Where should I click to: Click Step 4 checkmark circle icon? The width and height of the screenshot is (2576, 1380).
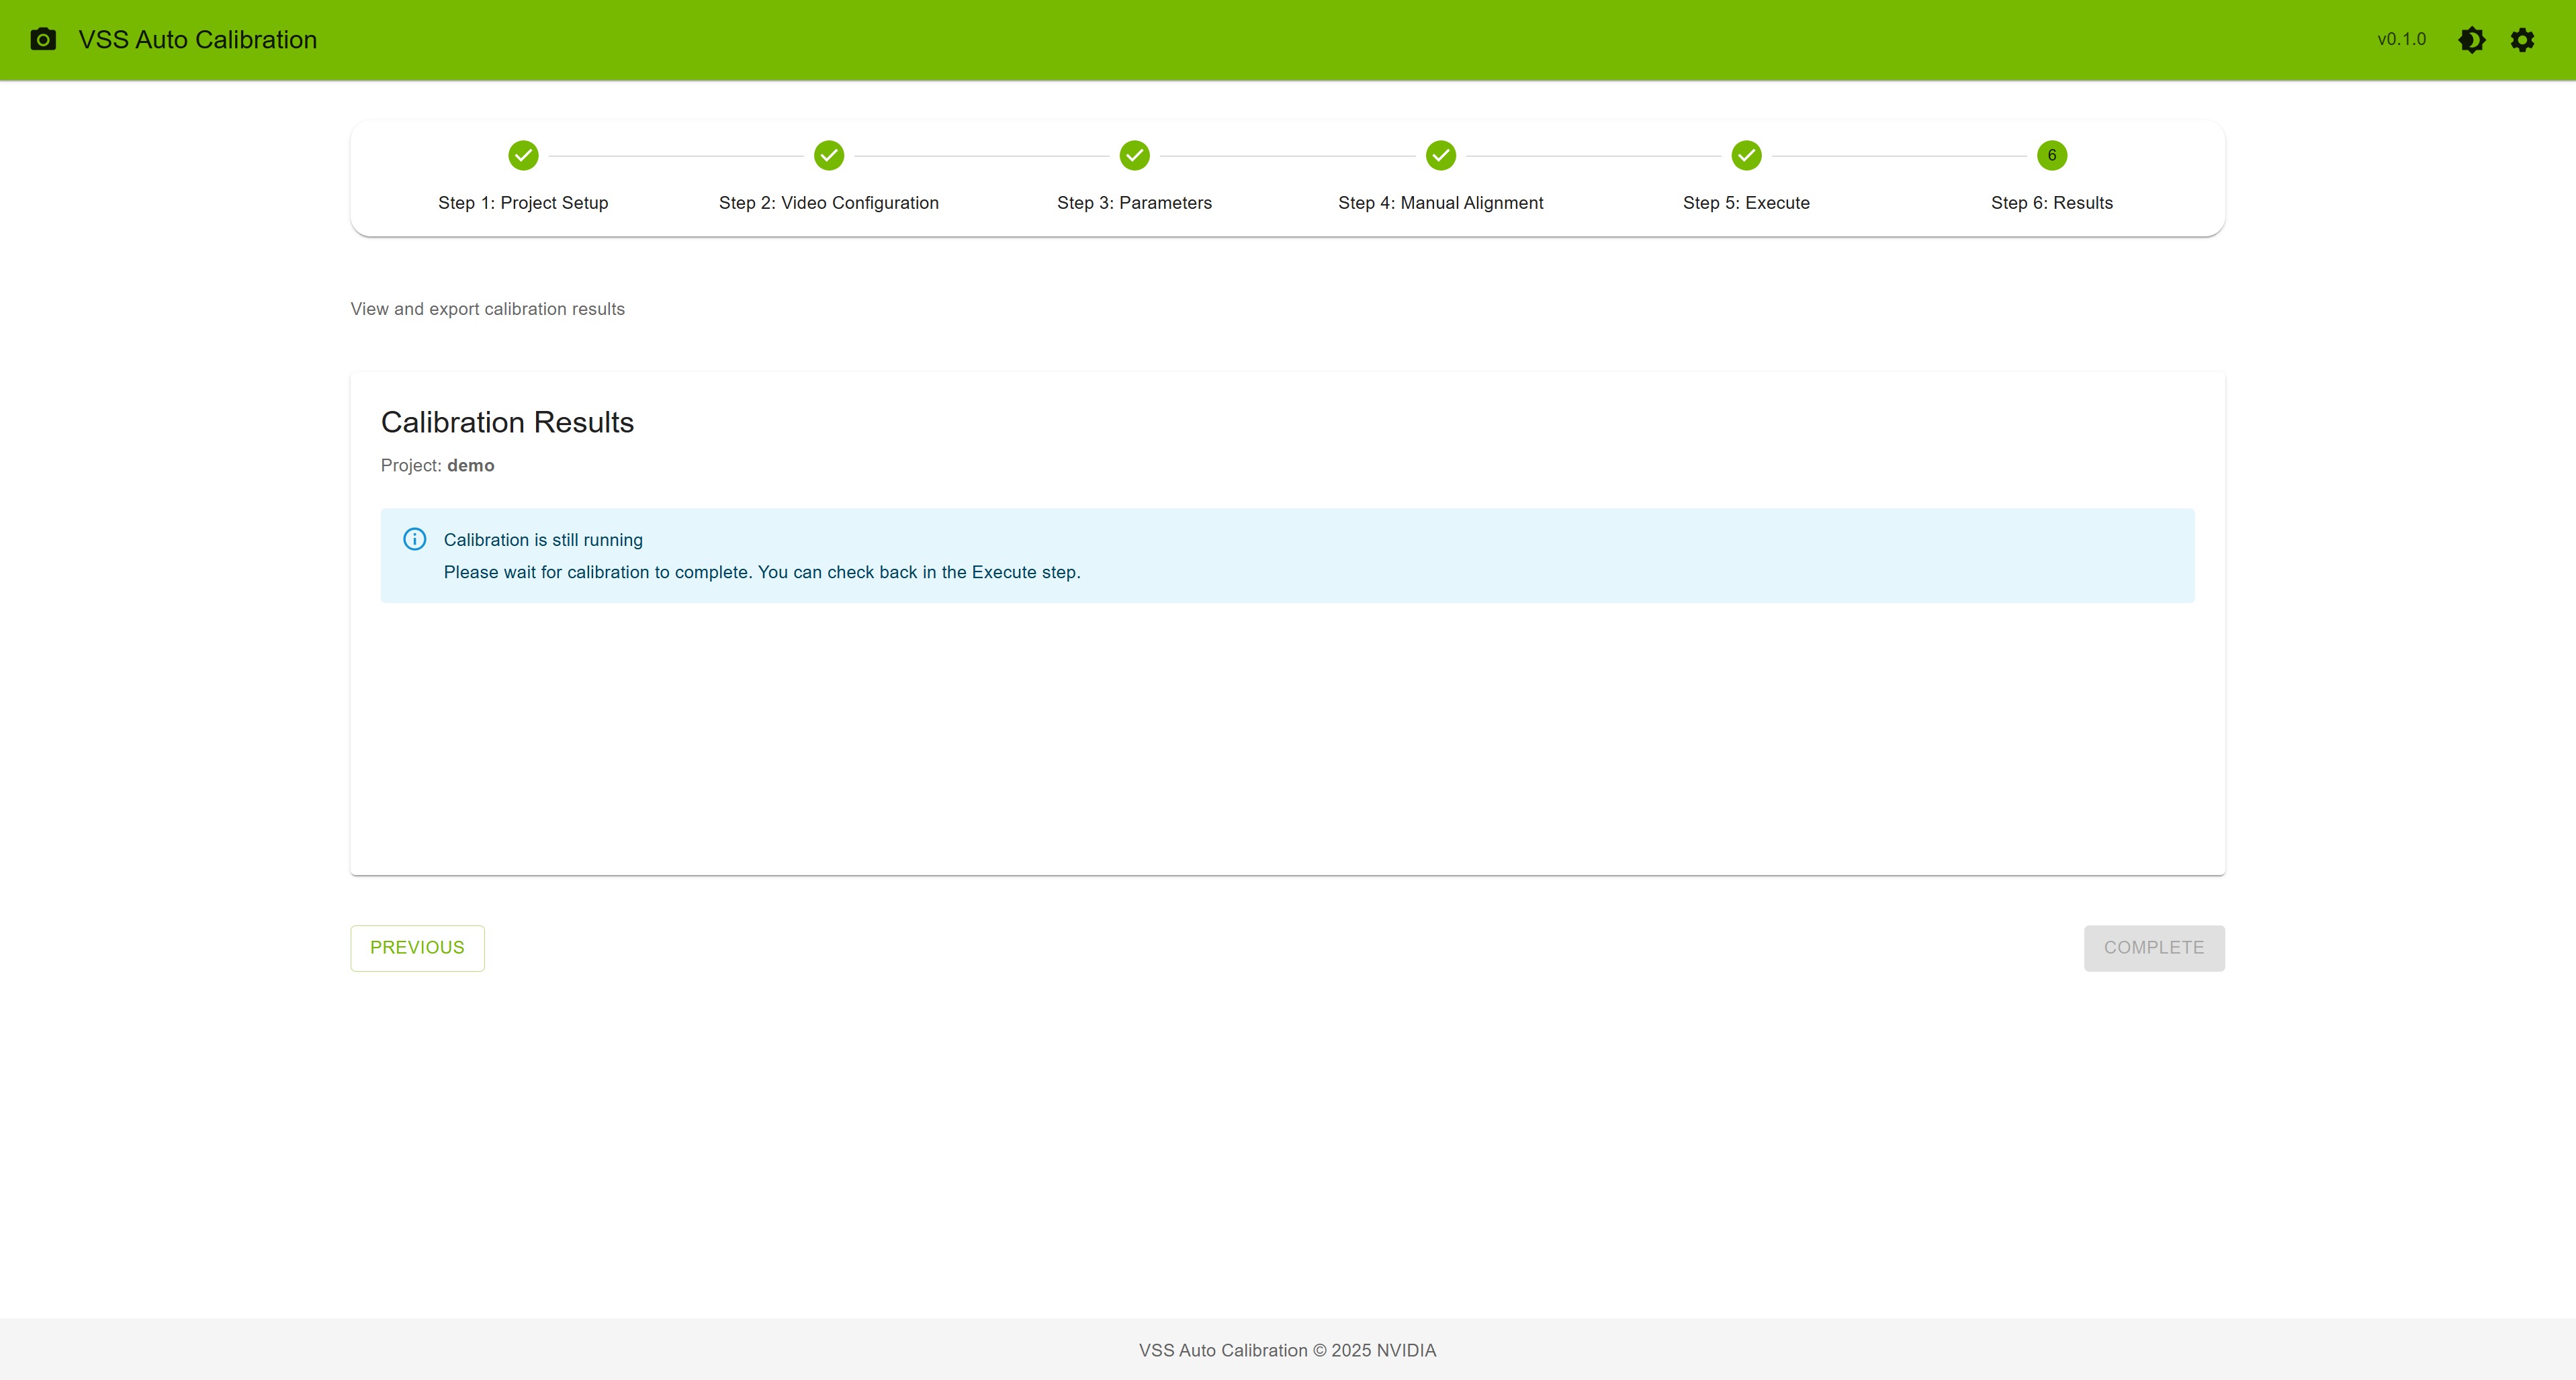pyautogui.click(x=1440, y=156)
